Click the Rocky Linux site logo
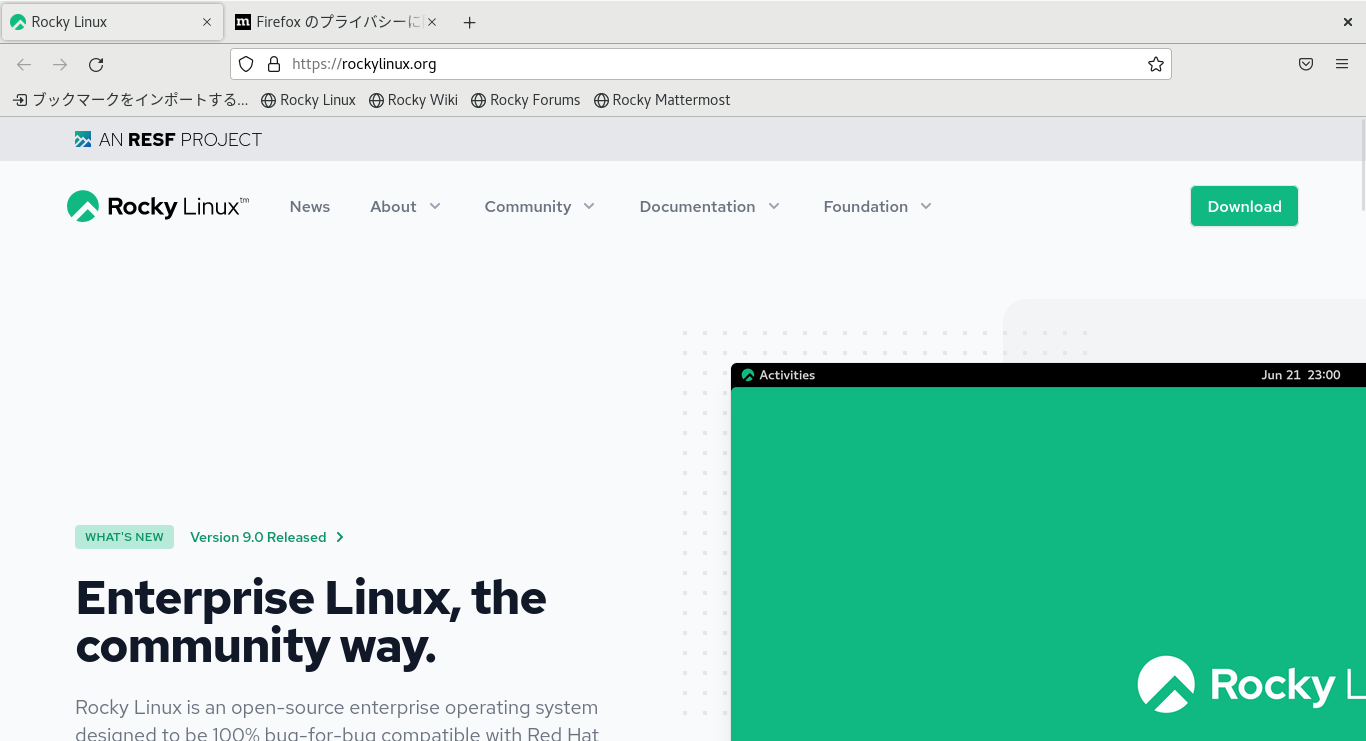 (x=157, y=206)
